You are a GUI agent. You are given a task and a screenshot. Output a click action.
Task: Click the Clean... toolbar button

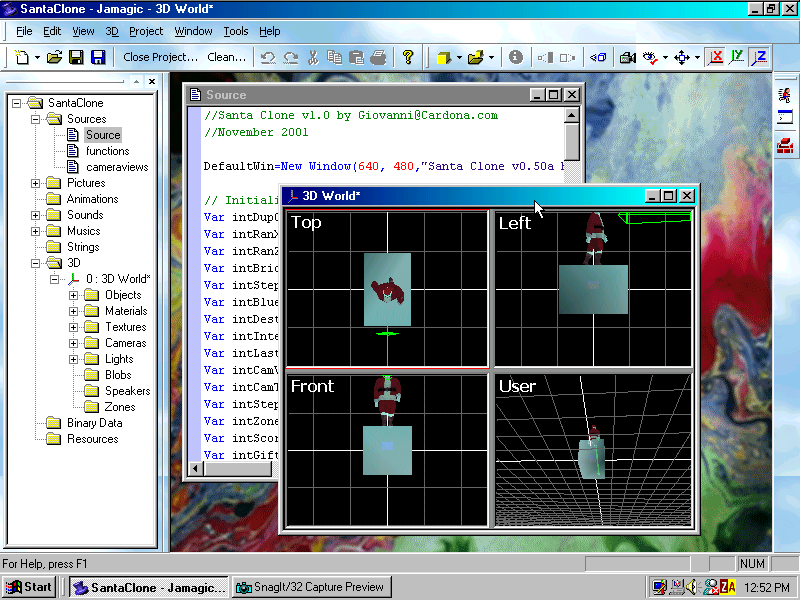point(227,57)
